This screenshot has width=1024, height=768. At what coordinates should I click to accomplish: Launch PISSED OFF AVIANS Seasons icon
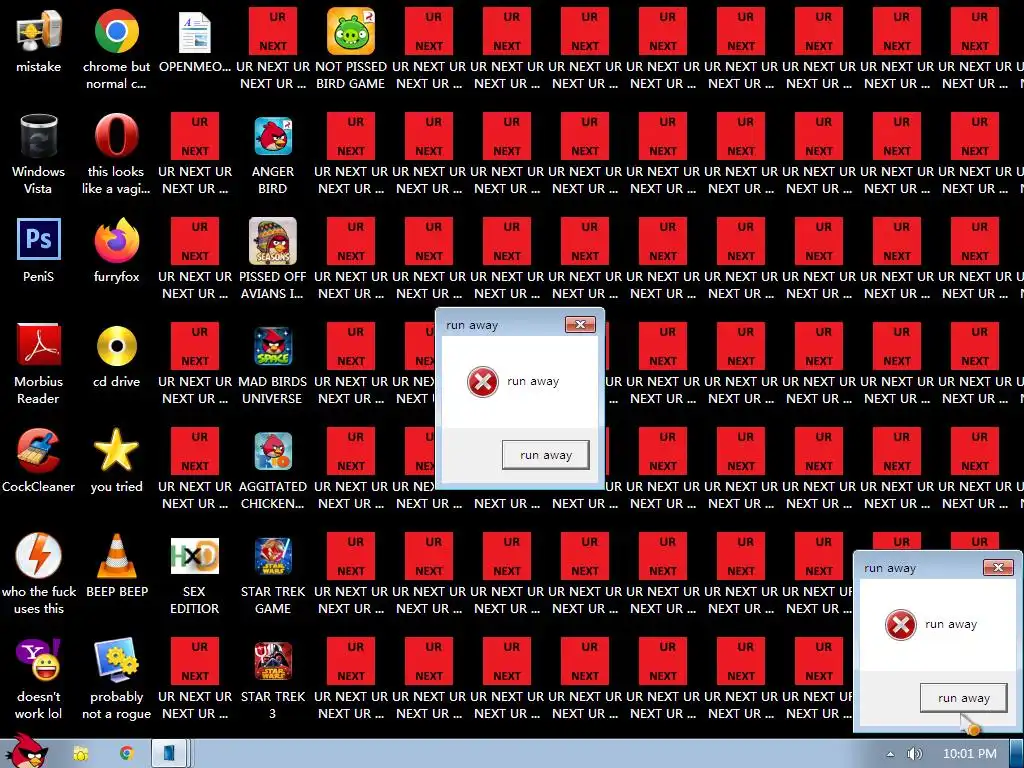coord(273,241)
